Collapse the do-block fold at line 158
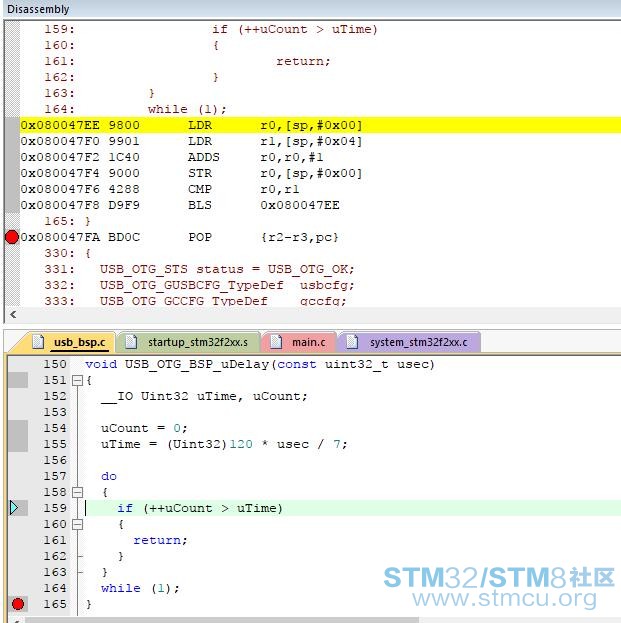 pyautogui.click(x=77, y=492)
